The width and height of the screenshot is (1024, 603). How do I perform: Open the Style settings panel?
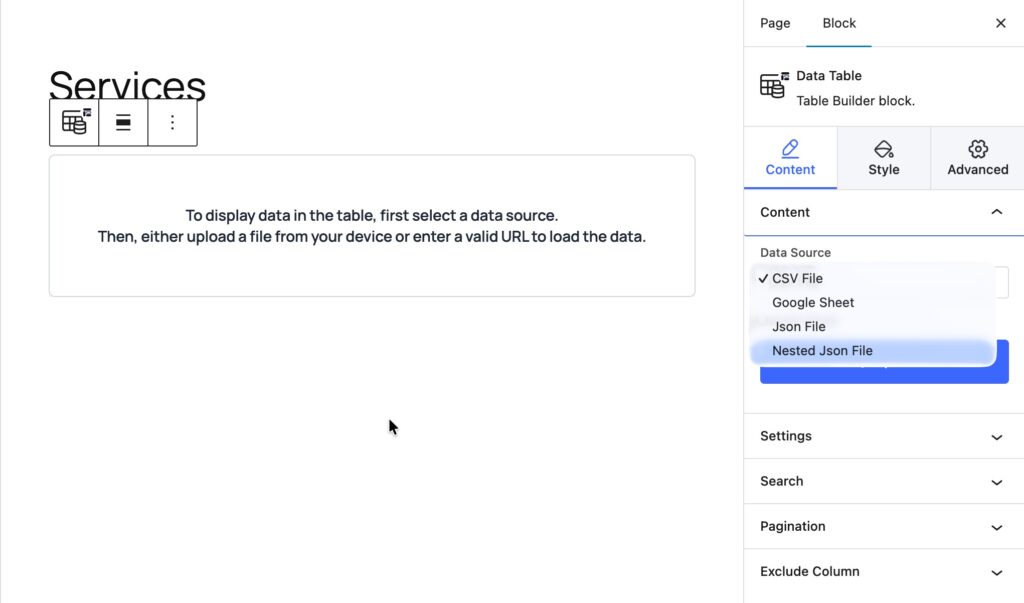coord(884,158)
